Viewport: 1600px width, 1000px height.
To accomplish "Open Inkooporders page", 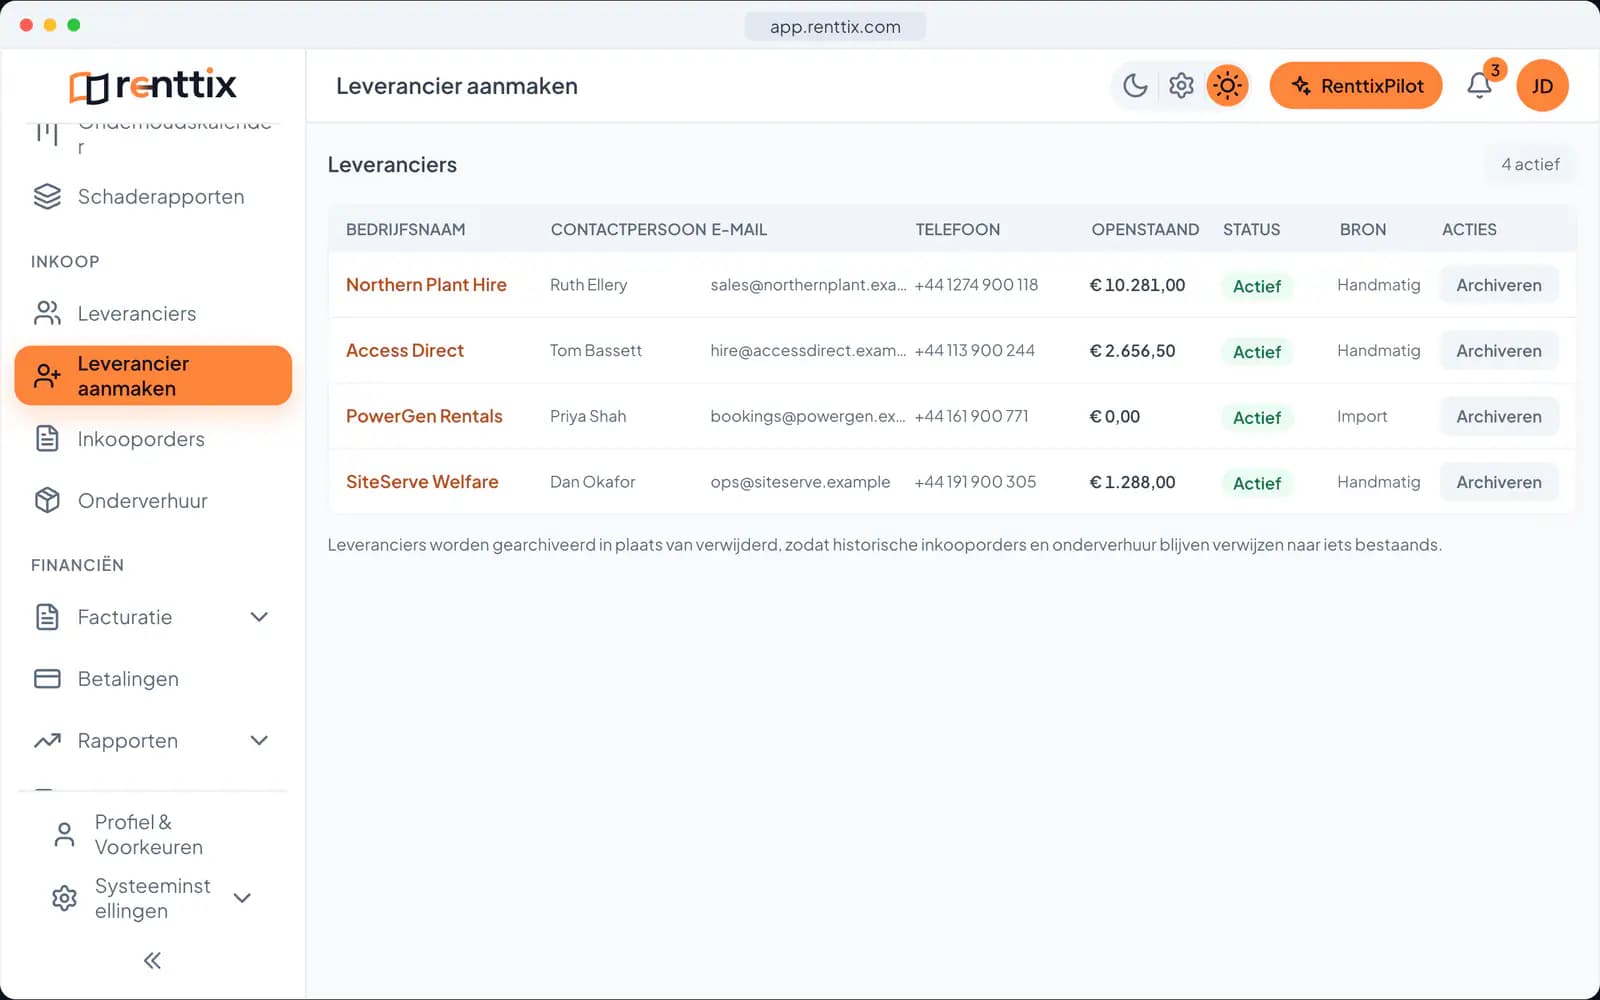I will point(153,439).
